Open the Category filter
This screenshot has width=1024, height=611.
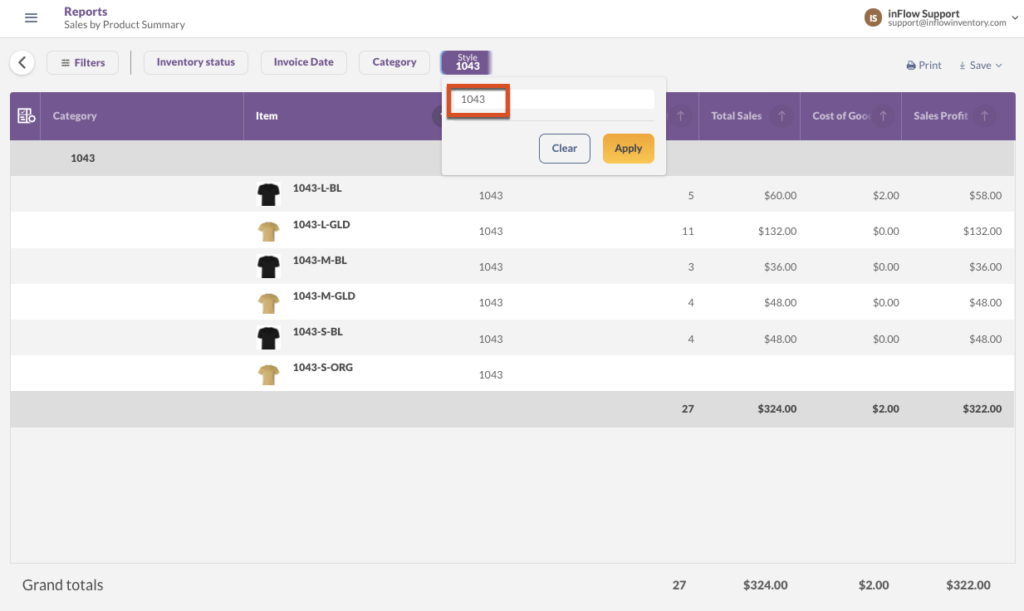(x=394, y=62)
